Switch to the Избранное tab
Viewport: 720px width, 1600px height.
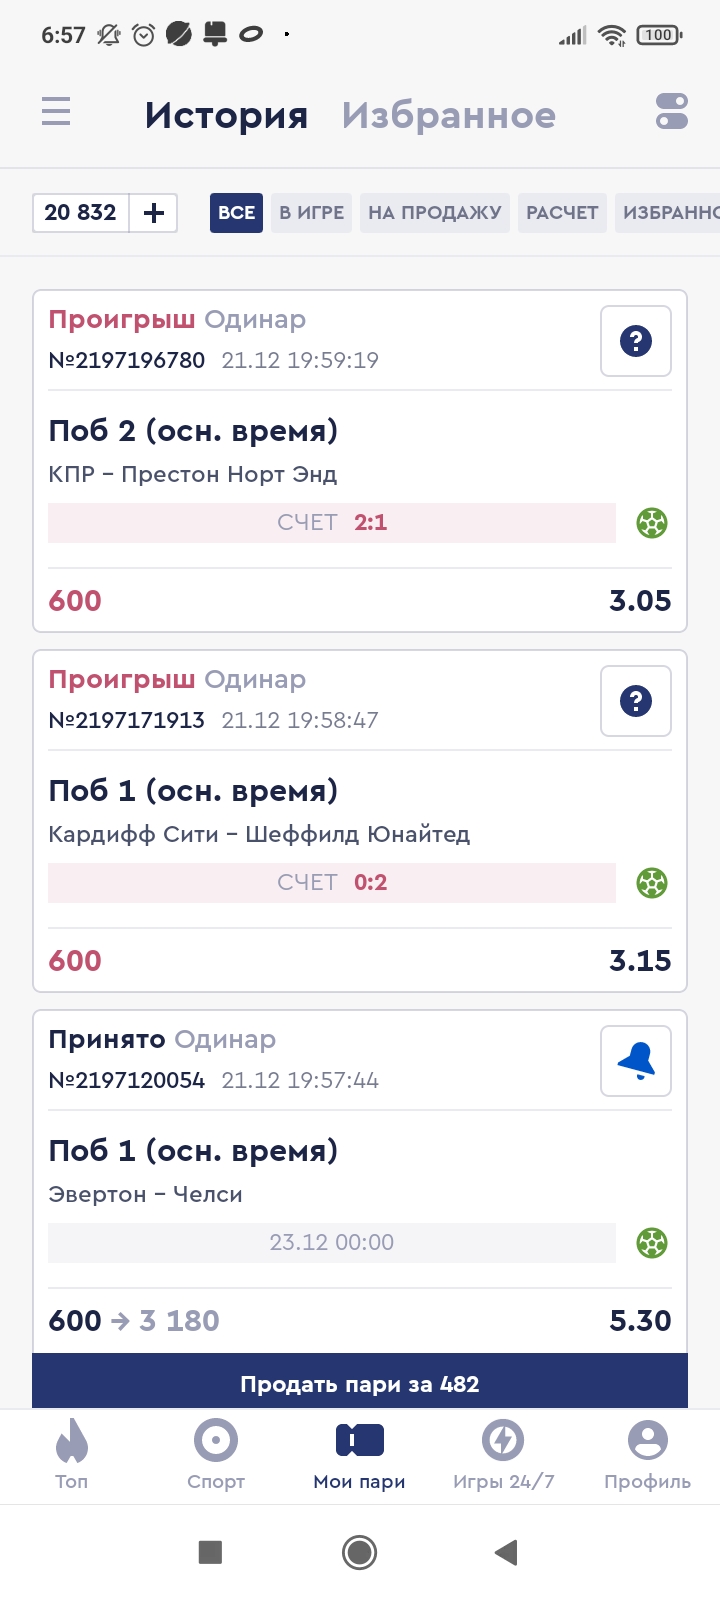pyautogui.click(x=449, y=116)
